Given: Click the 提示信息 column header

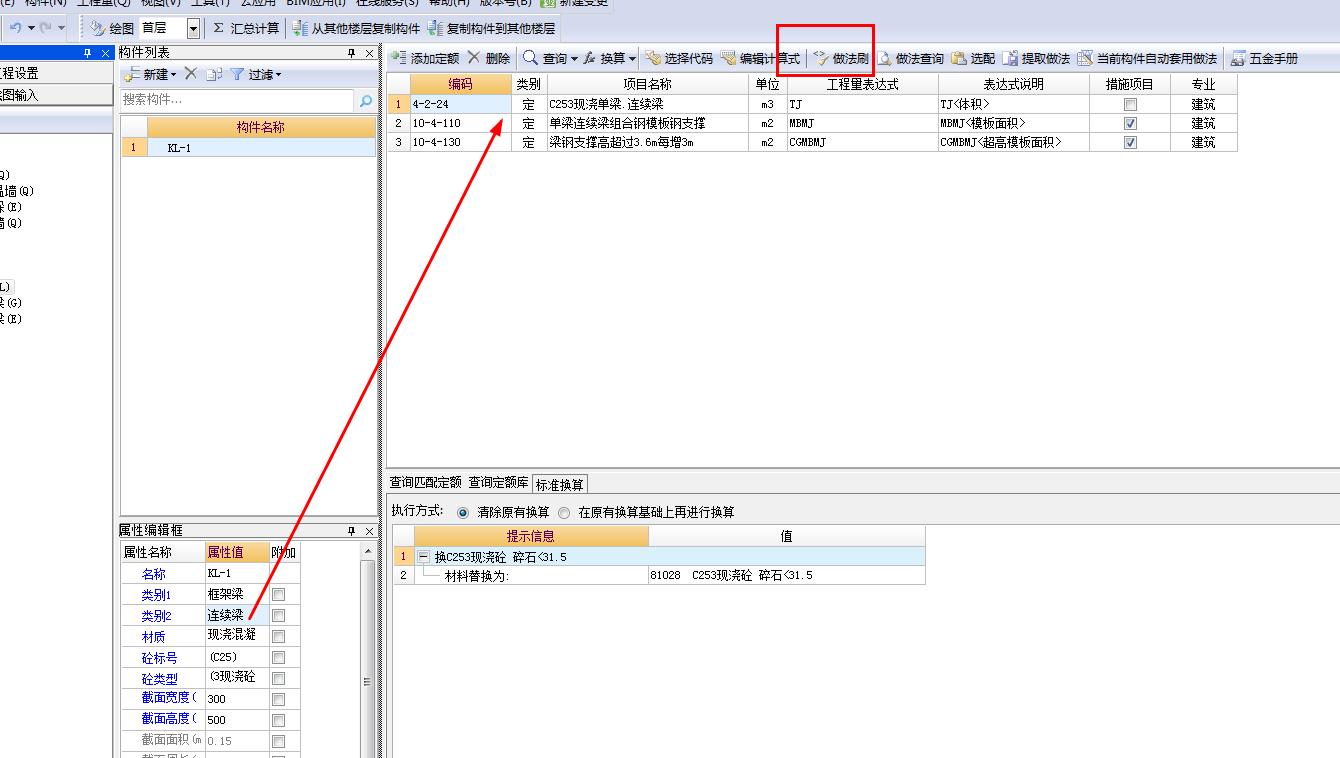Looking at the screenshot, I should point(531,536).
